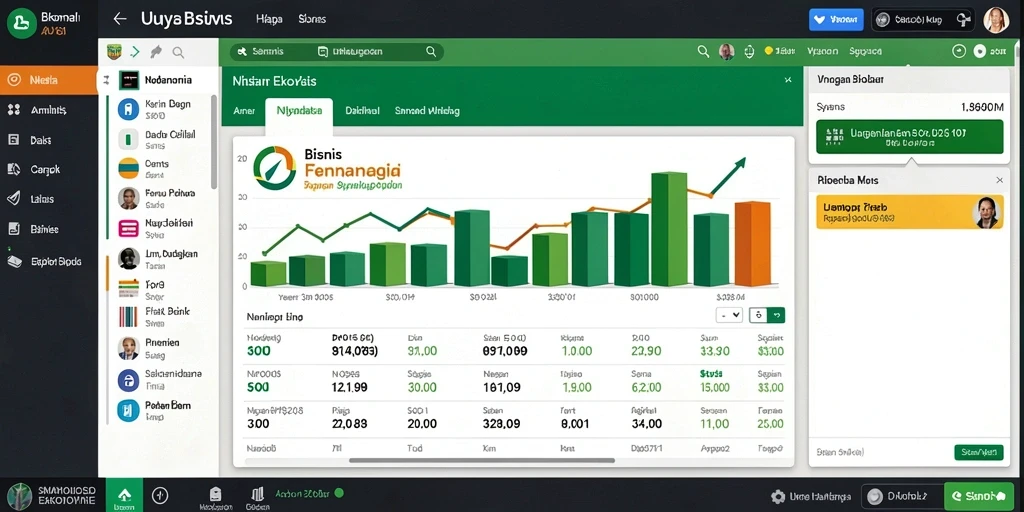Open the gear settings icon in the bottom bar
The image size is (1024, 512).
coord(778,496)
